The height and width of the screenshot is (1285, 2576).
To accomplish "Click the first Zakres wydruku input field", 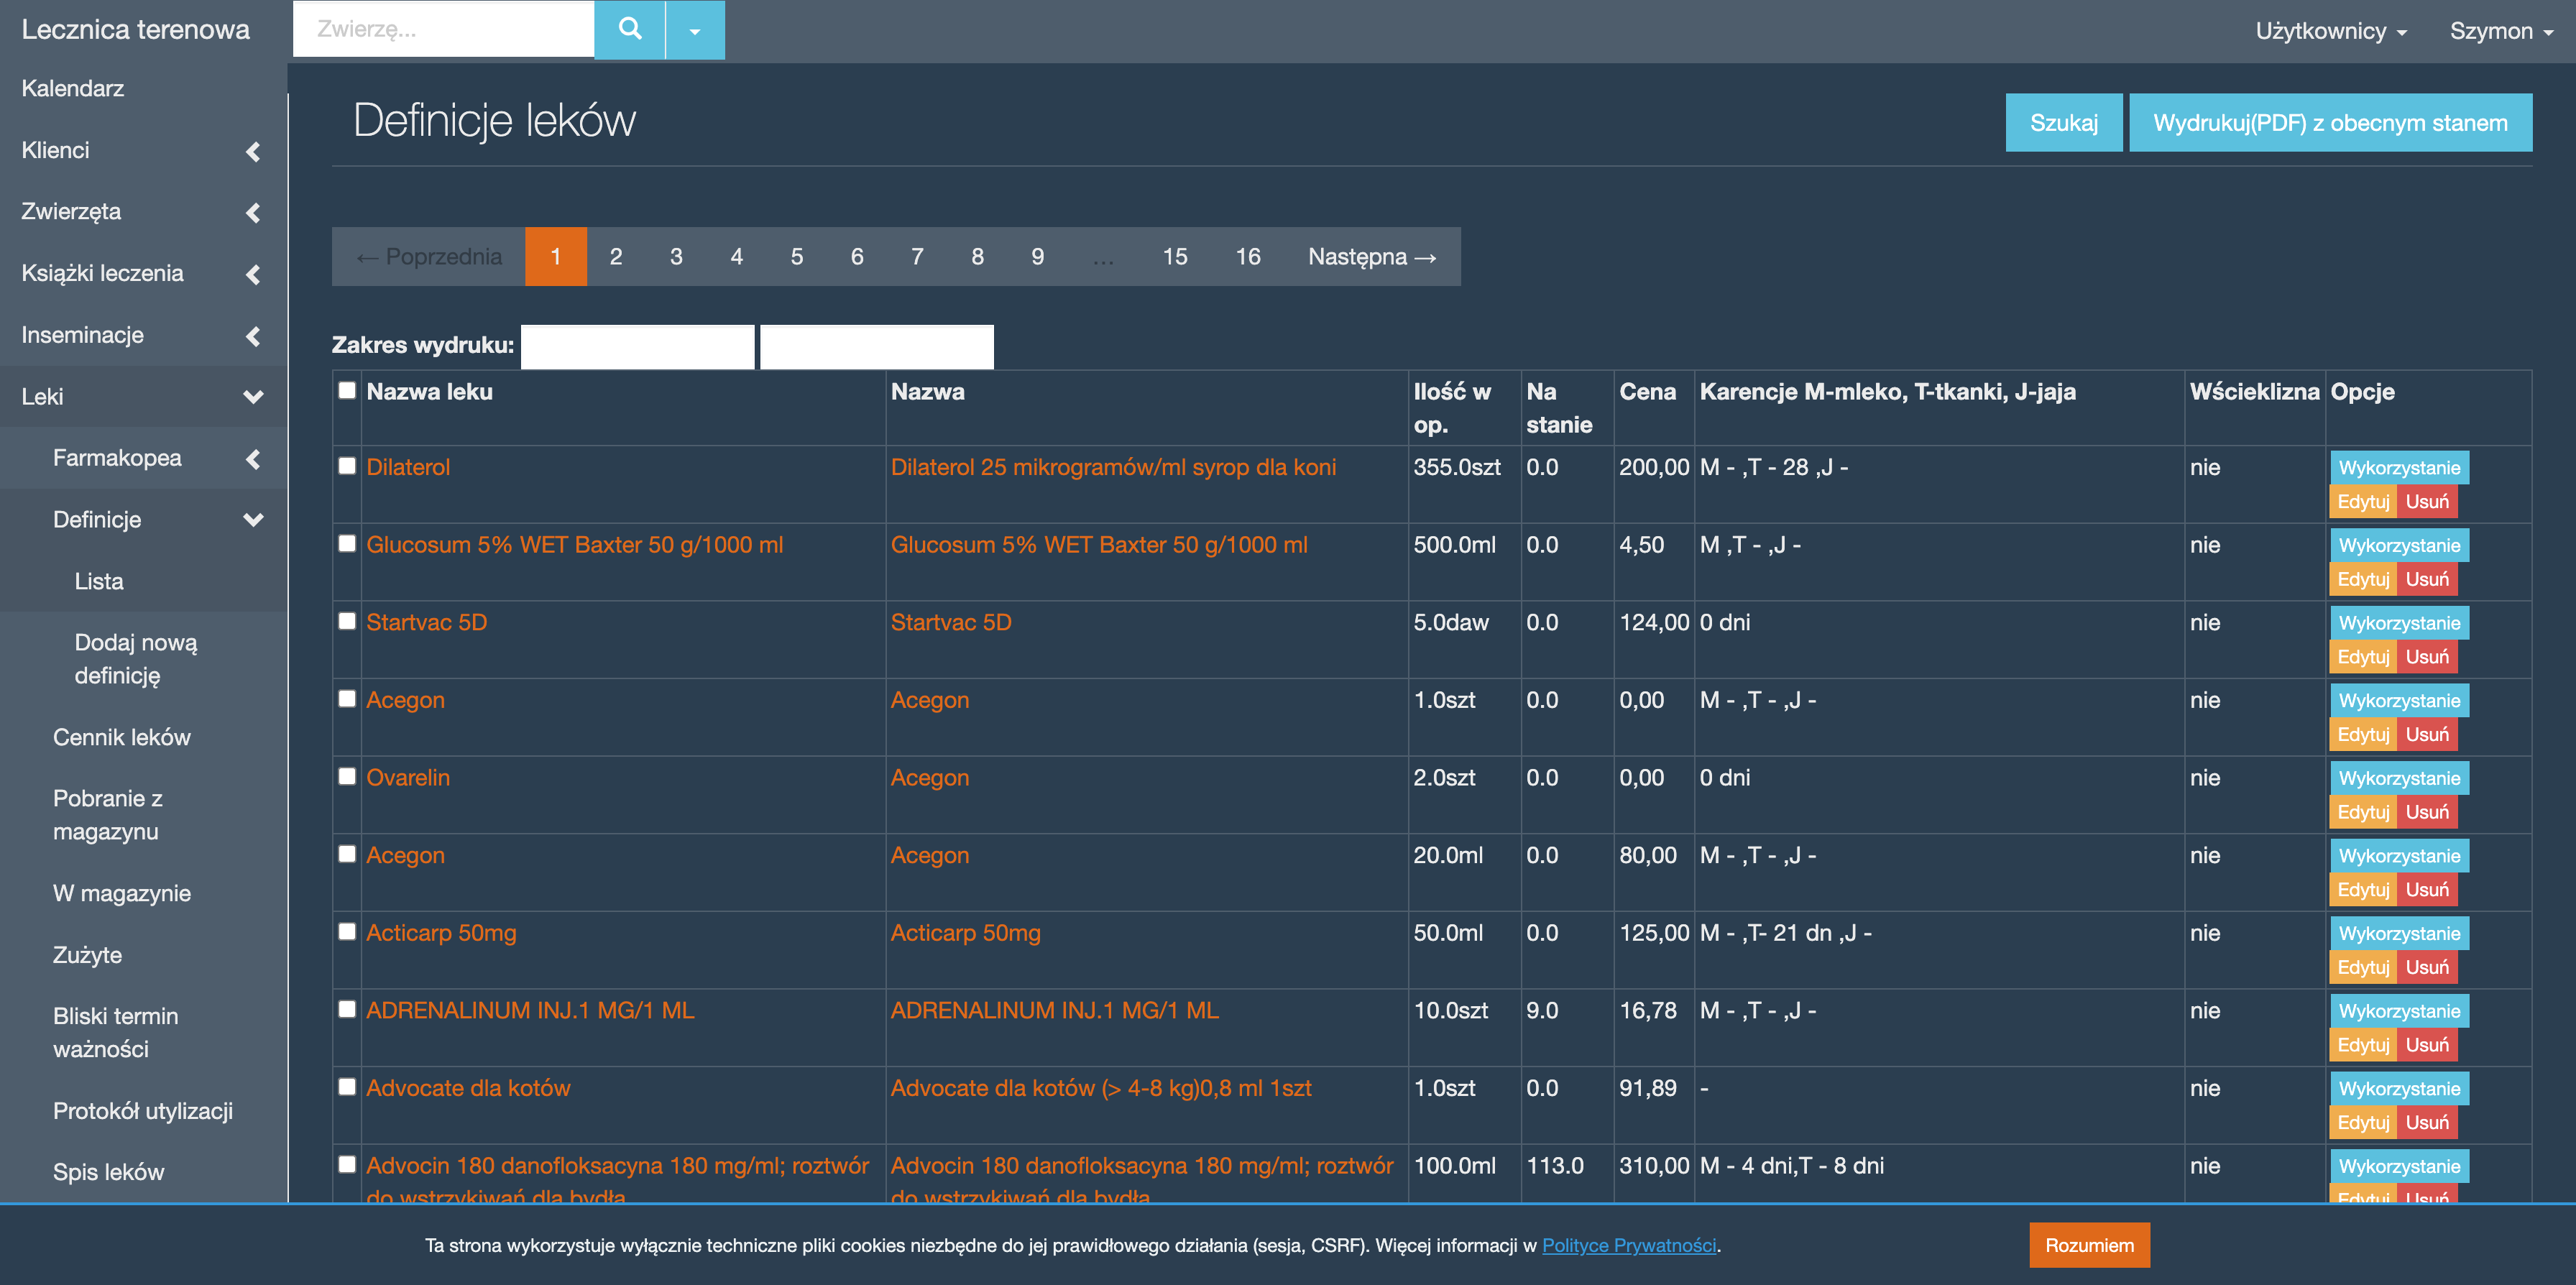I will point(637,346).
